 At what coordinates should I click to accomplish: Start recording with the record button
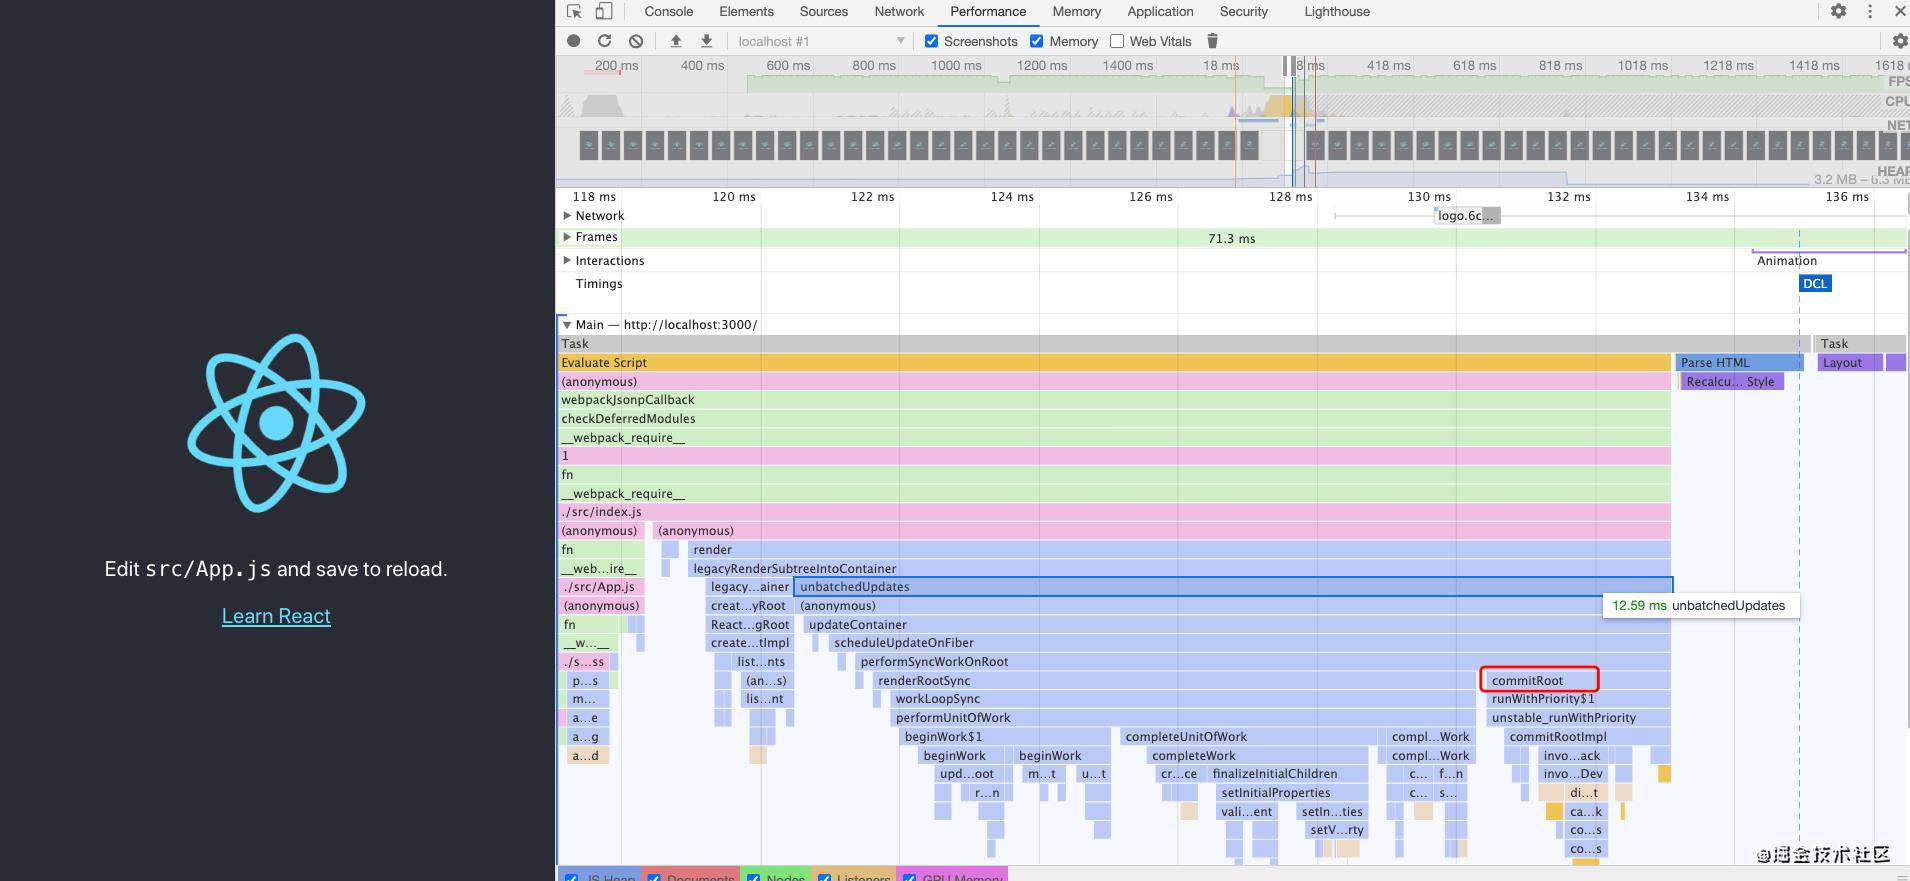(x=573, y=41)
